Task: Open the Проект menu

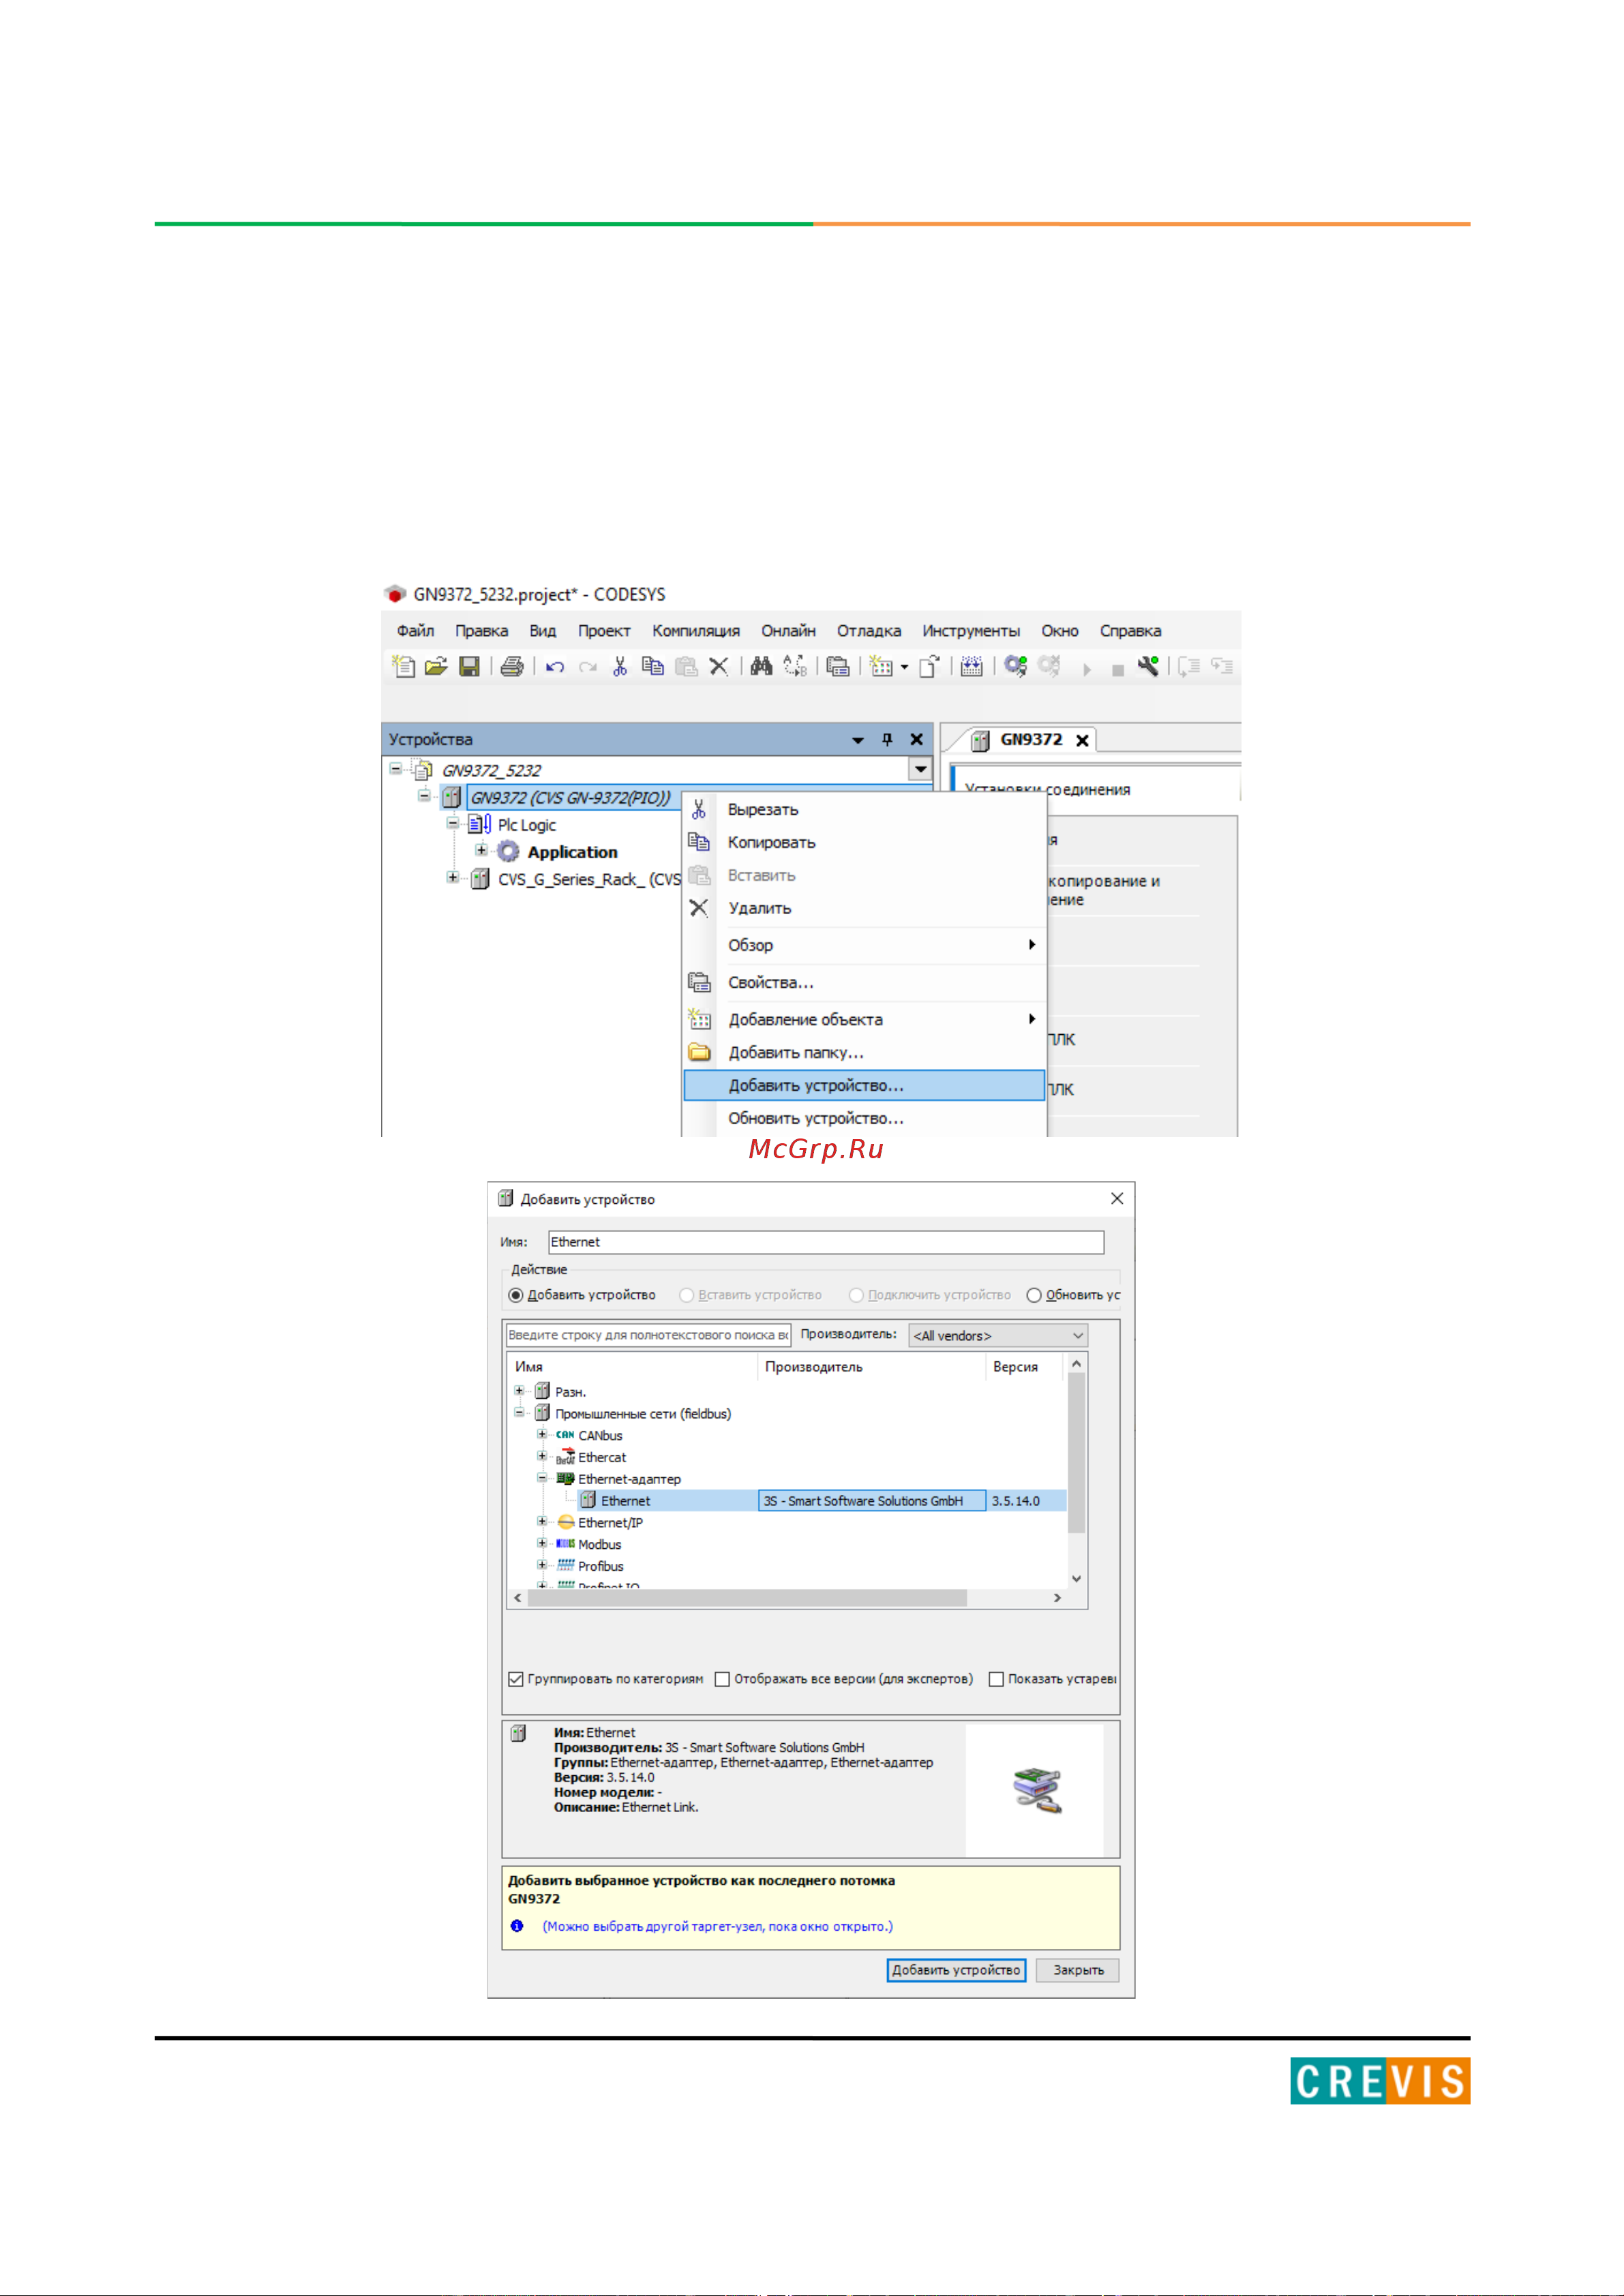Action: click(x=604, y=631)
